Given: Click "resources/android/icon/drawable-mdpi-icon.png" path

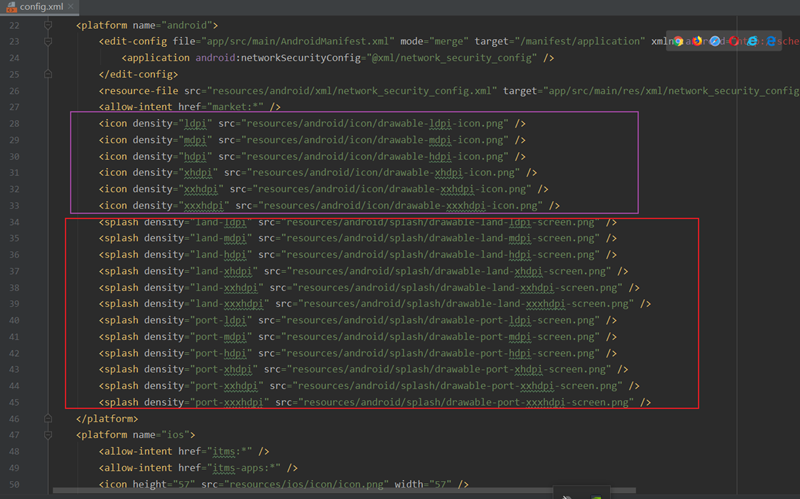Looking at the screenshot, I should pyautogui.click(x=374, y=140).
